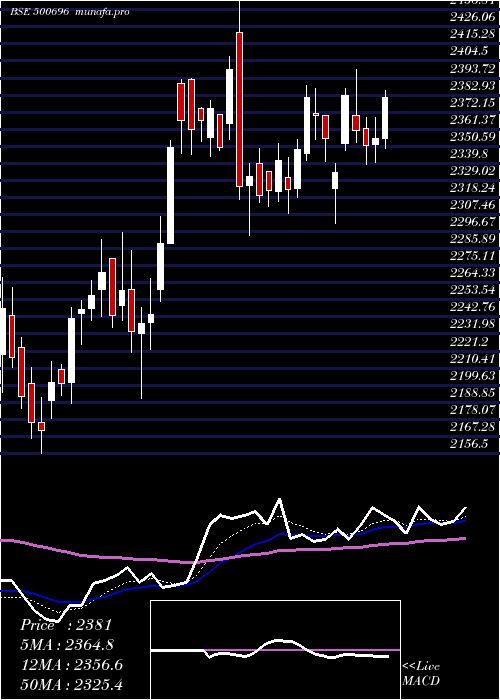This screenshot has height=700, width=500.
Task: Click the BSE 500696 ticker label
Action: point(39,12)
